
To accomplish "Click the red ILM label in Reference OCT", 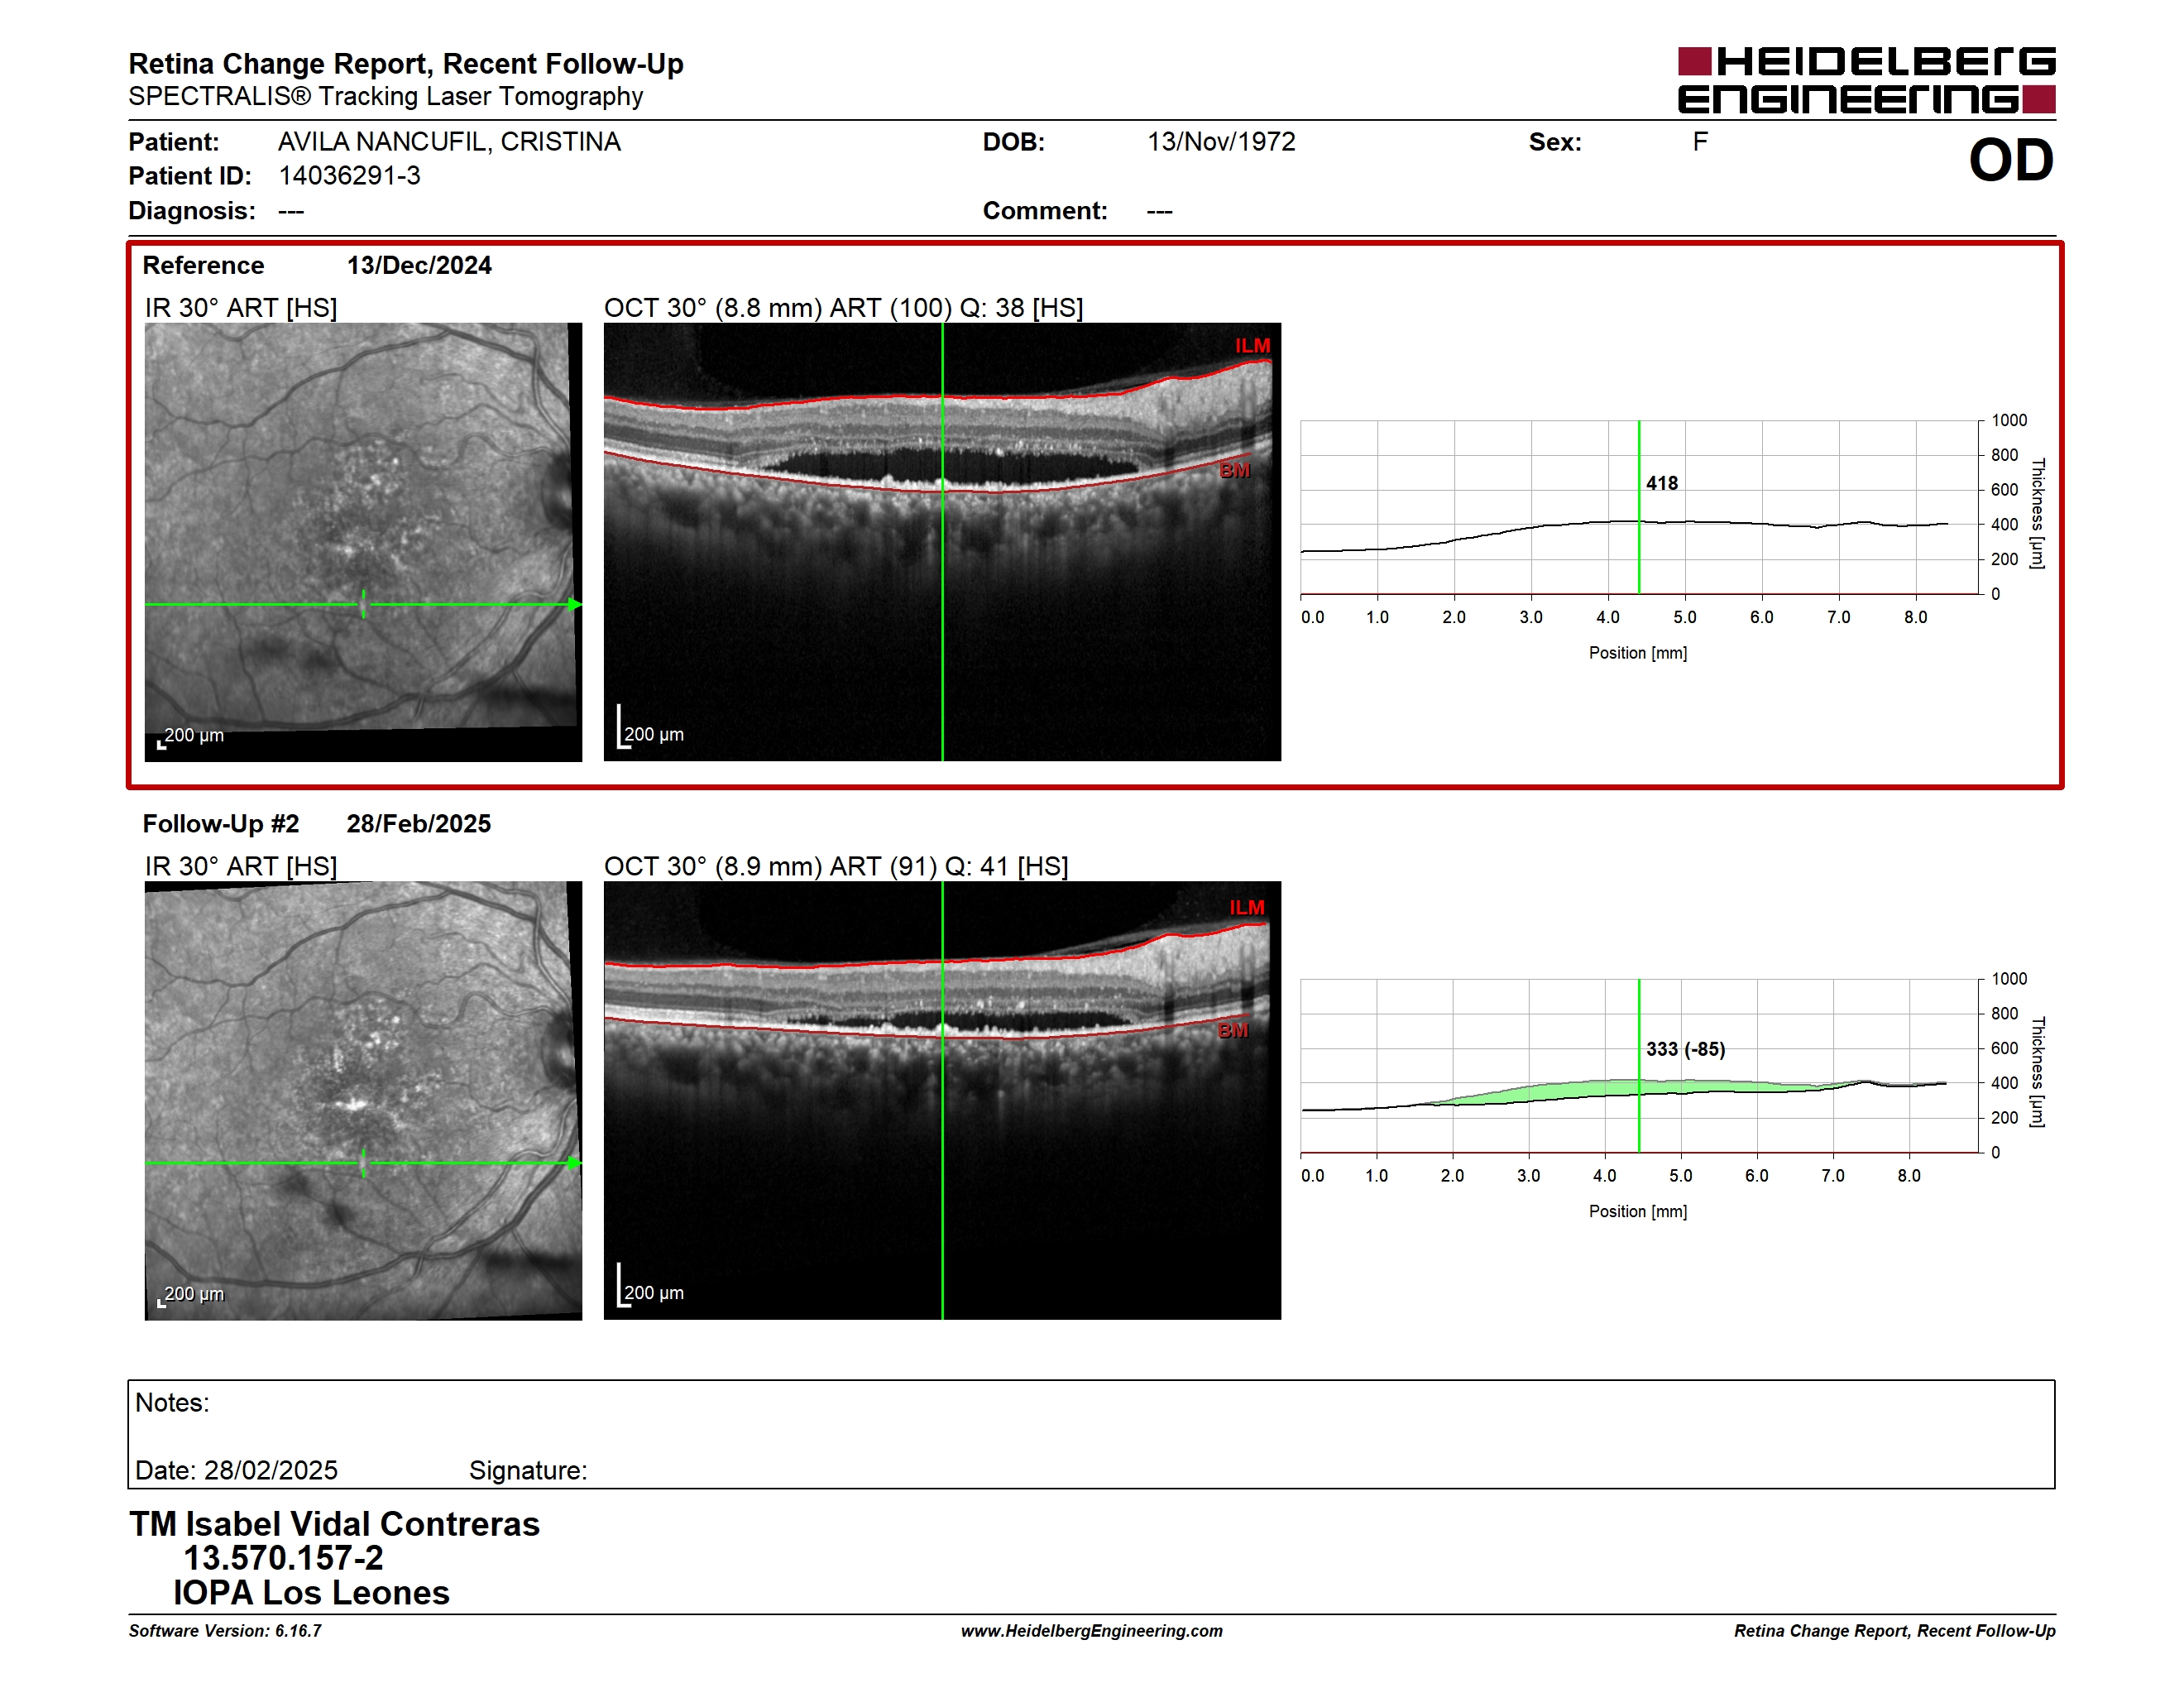I will [x=1252, y=346].
